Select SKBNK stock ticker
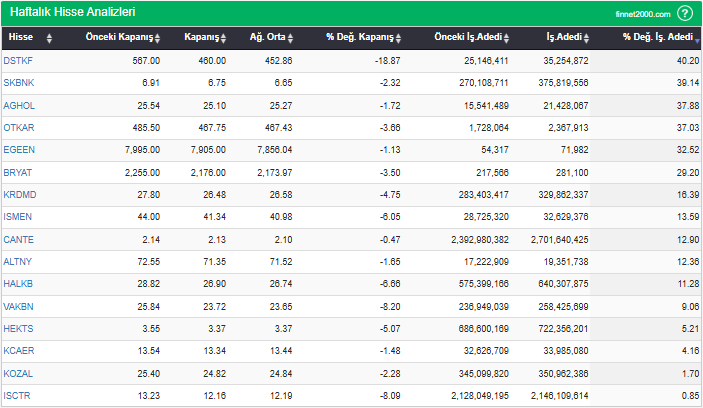The height and width of the screenshot is (408, 703). pos(18,82)
